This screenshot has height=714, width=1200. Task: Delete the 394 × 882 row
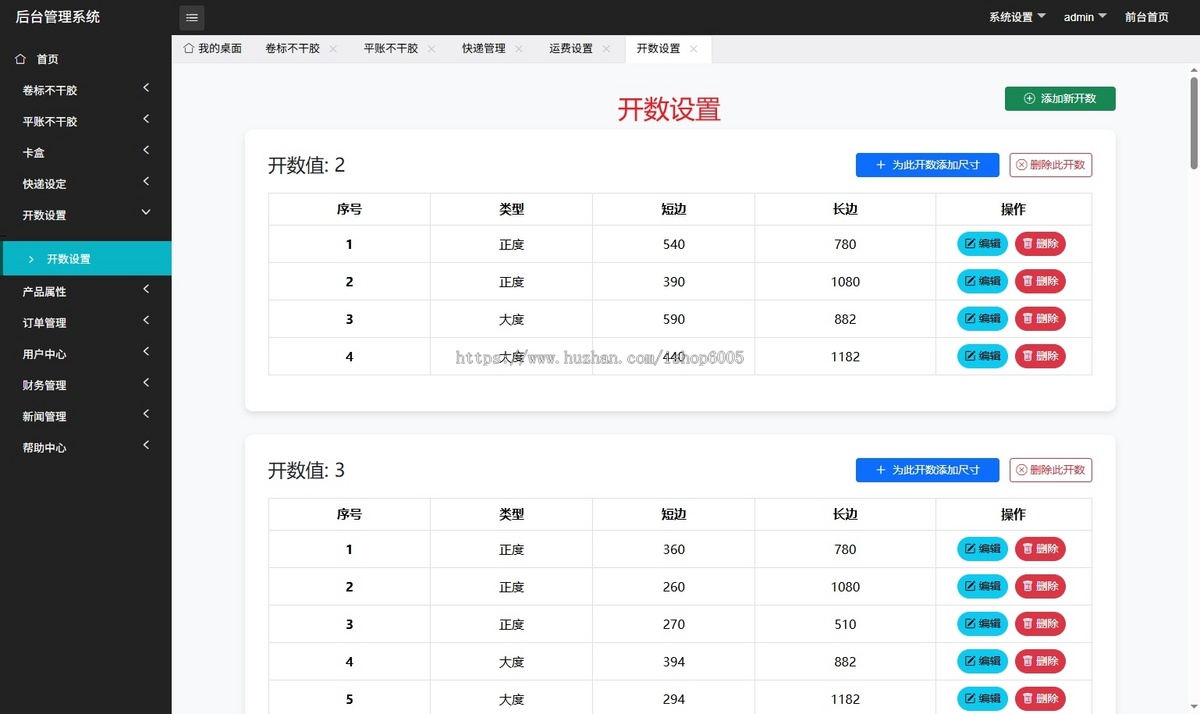(x=1040, y=661)
